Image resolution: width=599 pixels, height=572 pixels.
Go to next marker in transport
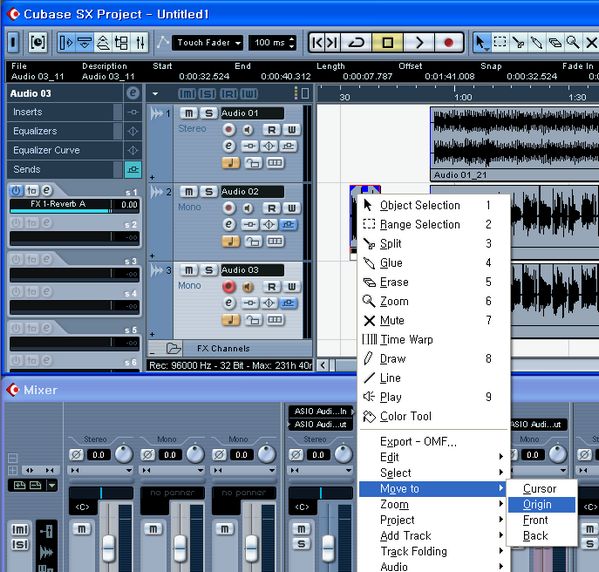coord(332,42)
